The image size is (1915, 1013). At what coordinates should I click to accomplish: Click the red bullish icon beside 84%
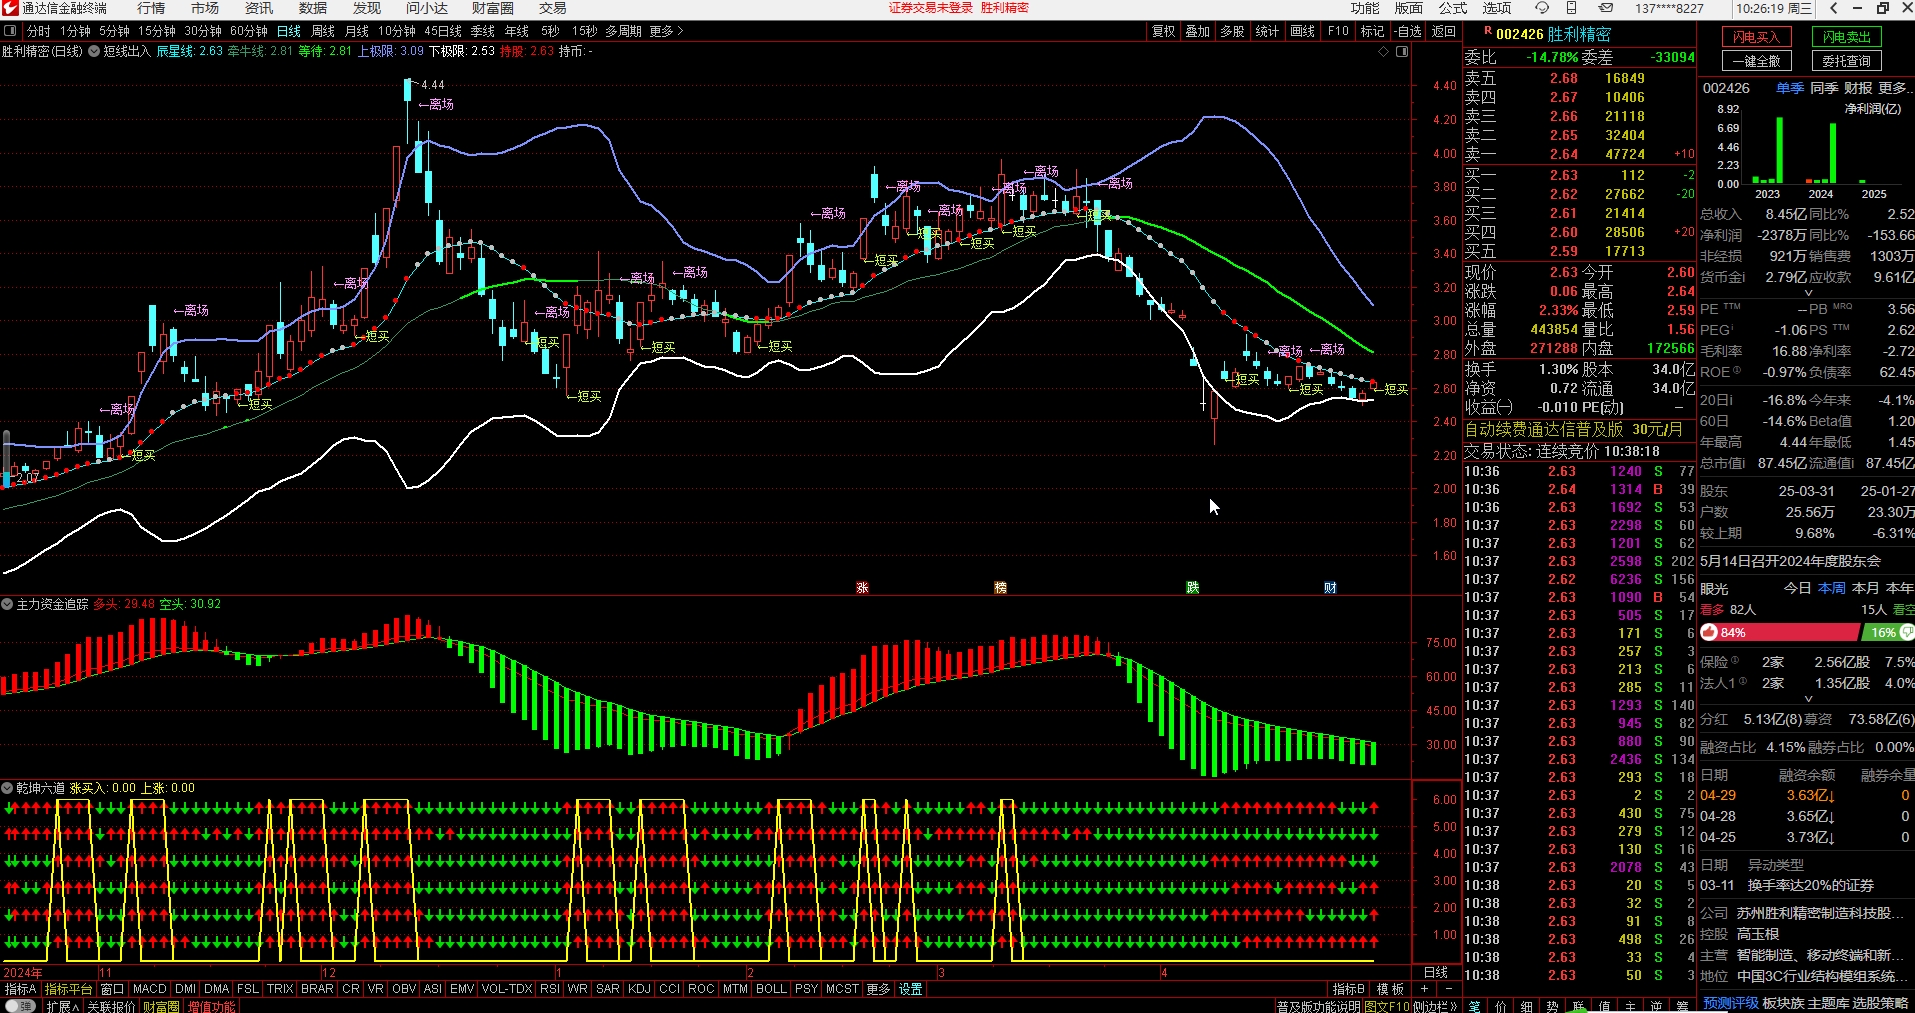tap(1709, 632)
